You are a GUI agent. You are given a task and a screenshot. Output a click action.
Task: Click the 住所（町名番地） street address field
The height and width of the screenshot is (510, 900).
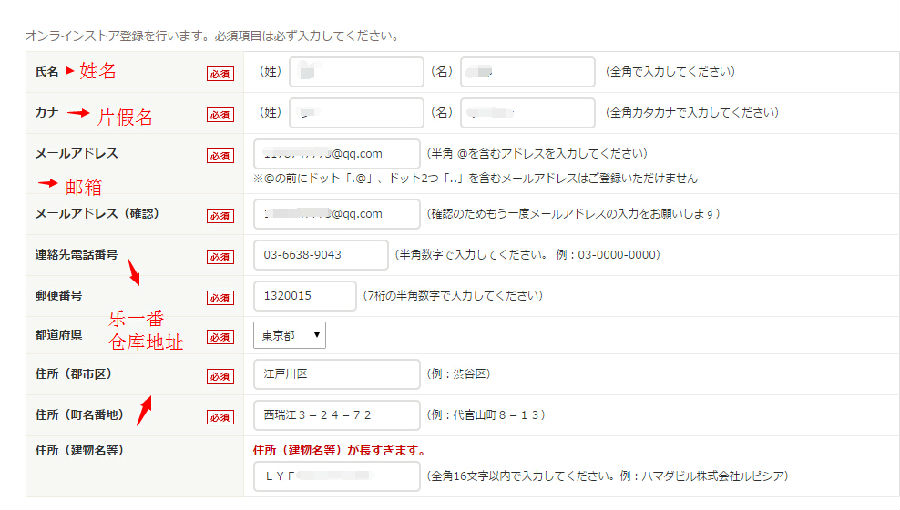336,415
